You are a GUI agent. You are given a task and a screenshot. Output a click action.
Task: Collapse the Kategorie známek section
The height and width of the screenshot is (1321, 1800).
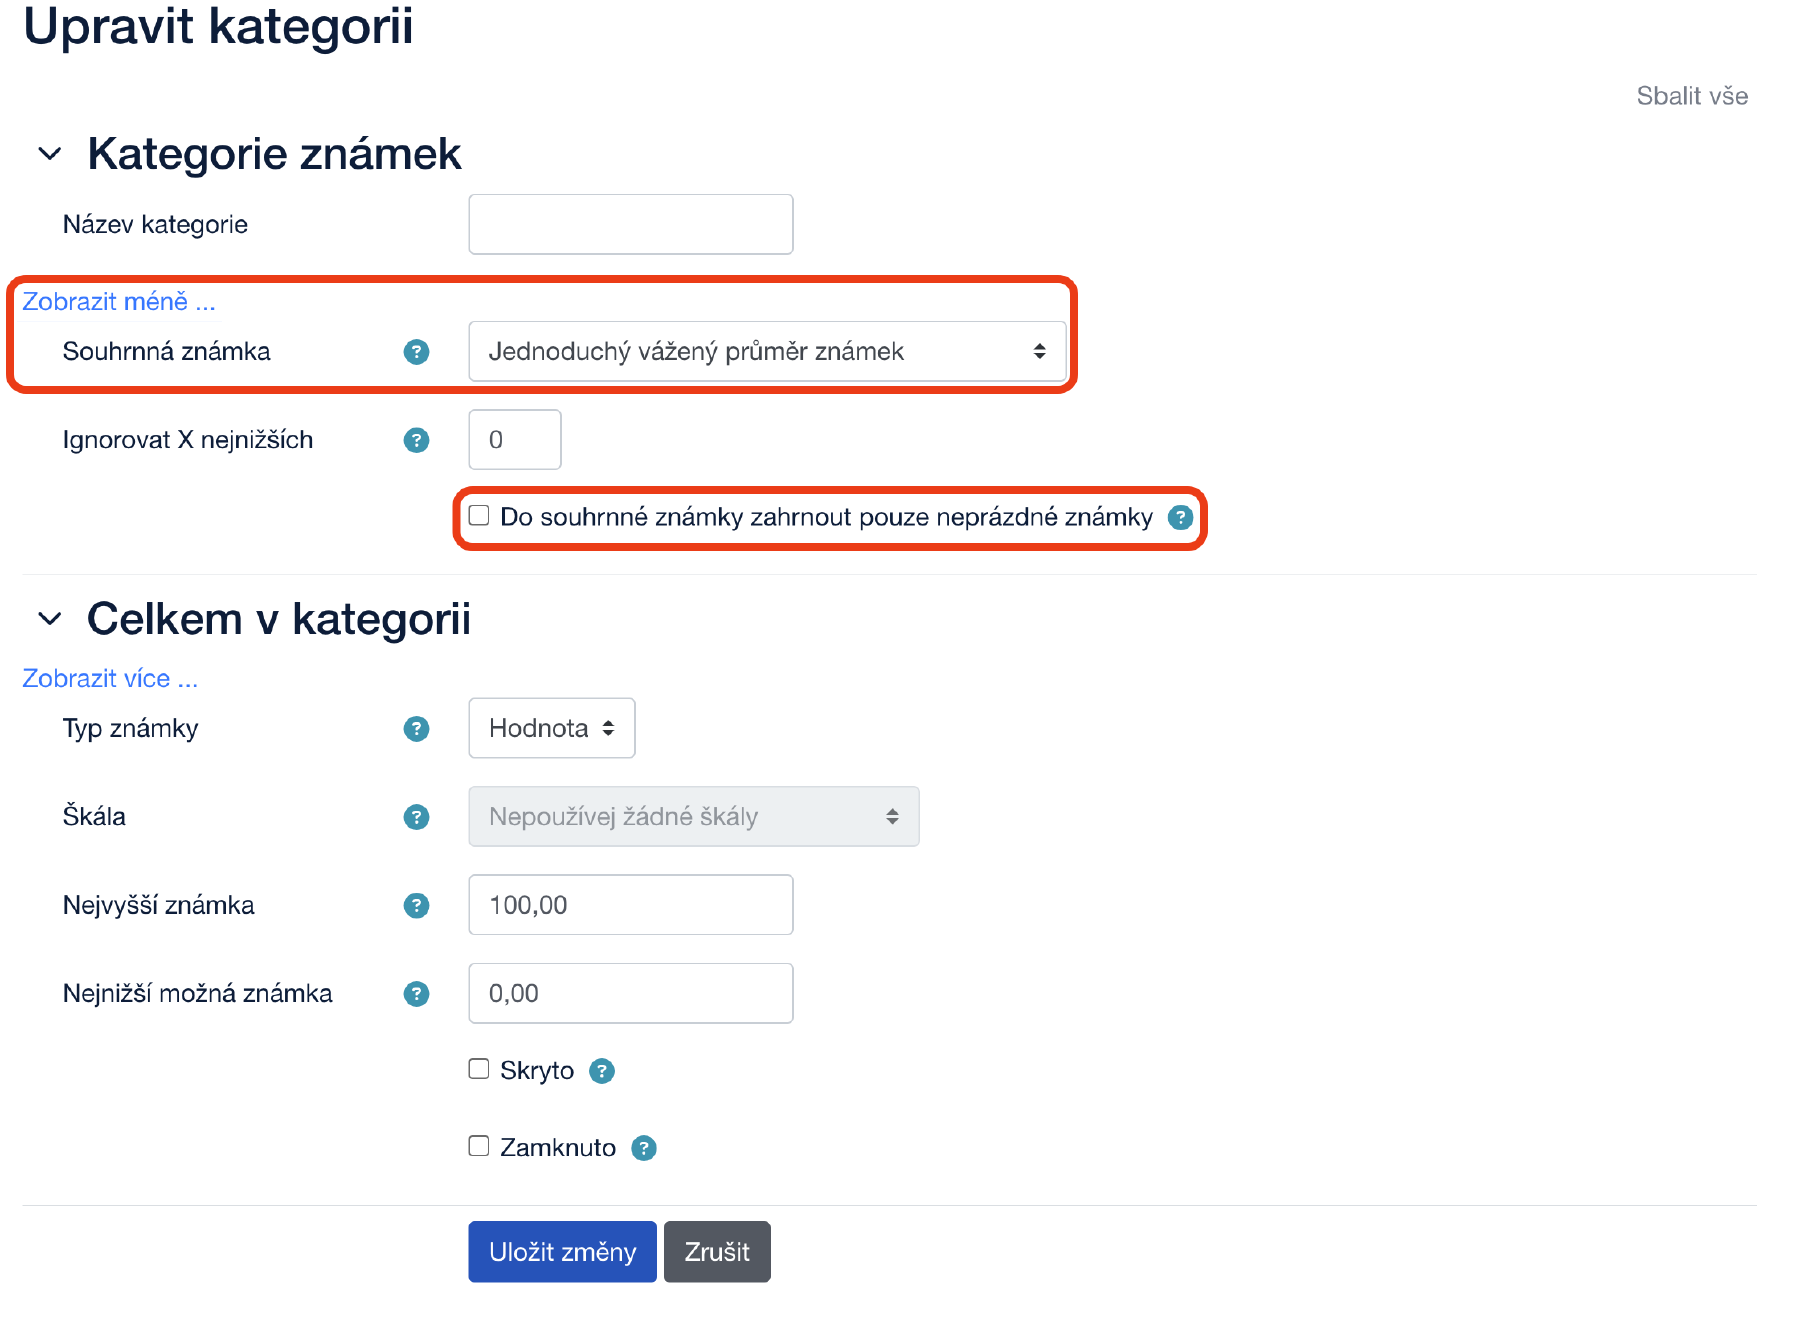point(50,154)
